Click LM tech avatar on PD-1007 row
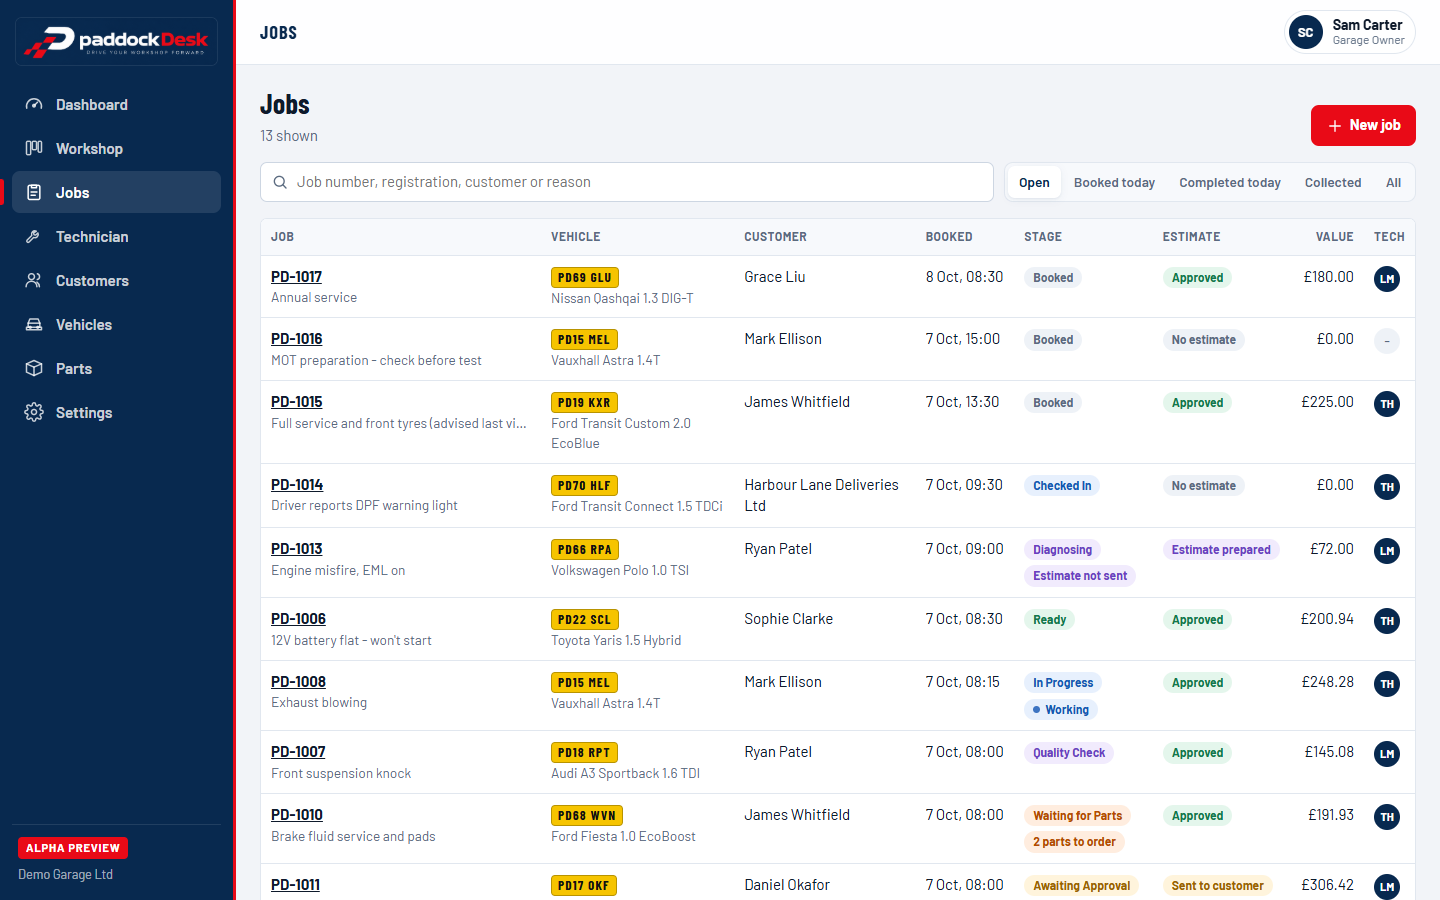 click(1387, 754)
